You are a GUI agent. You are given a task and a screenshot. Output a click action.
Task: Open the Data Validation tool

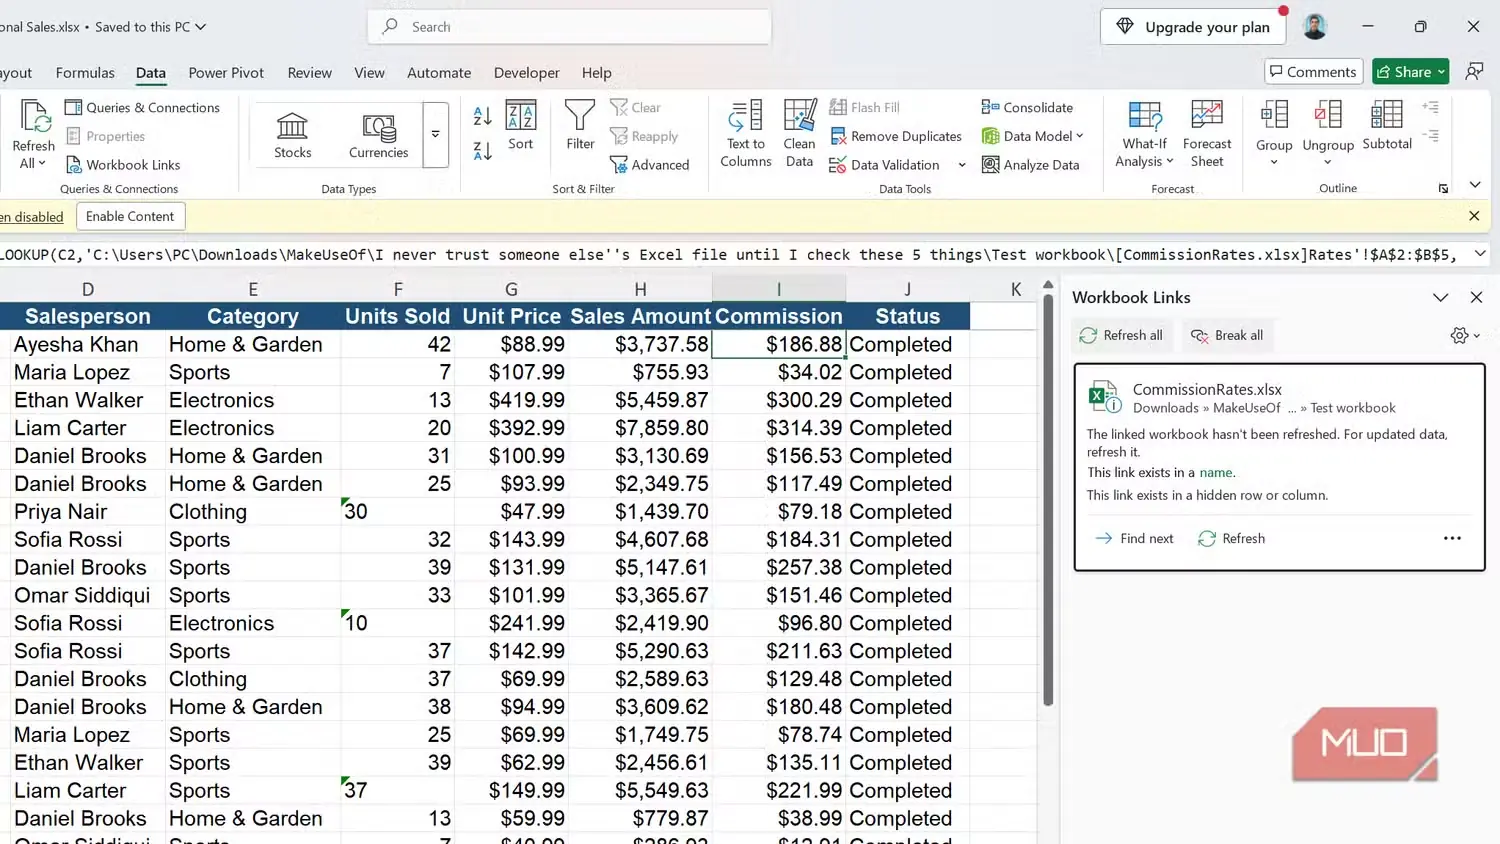click(x=885, y=165)
